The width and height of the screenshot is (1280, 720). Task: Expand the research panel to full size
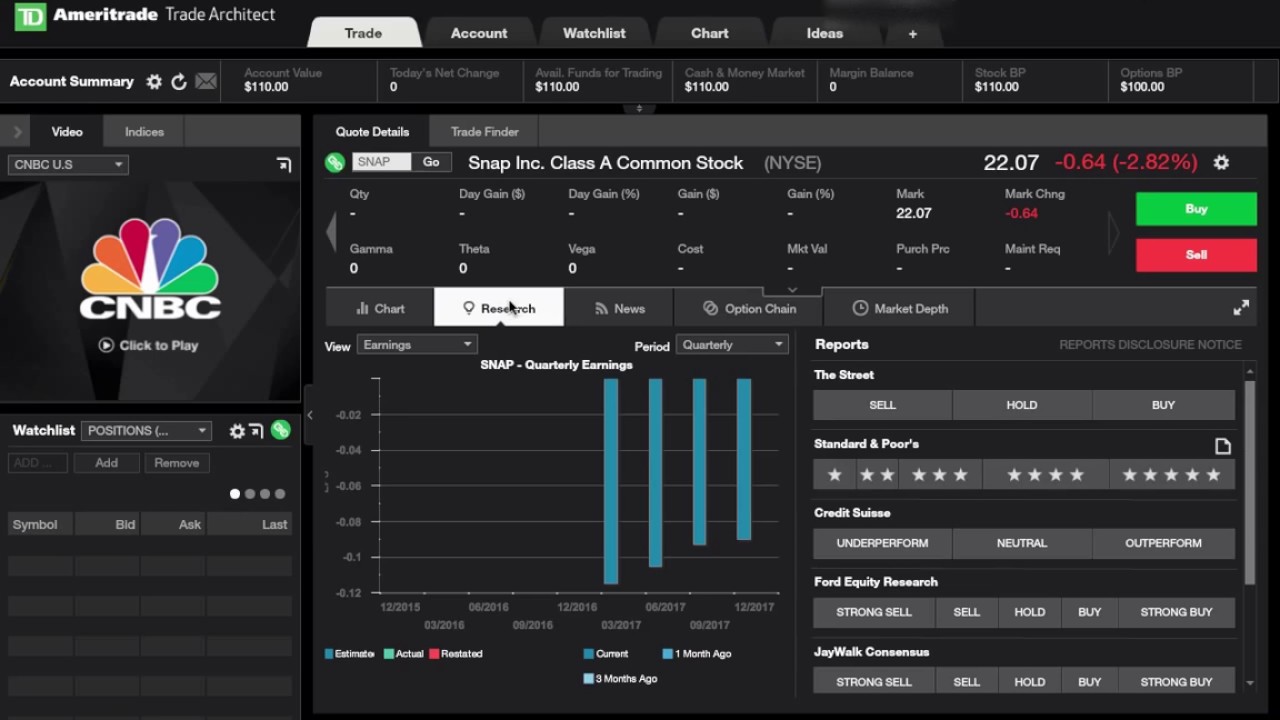click(1241, 308)
